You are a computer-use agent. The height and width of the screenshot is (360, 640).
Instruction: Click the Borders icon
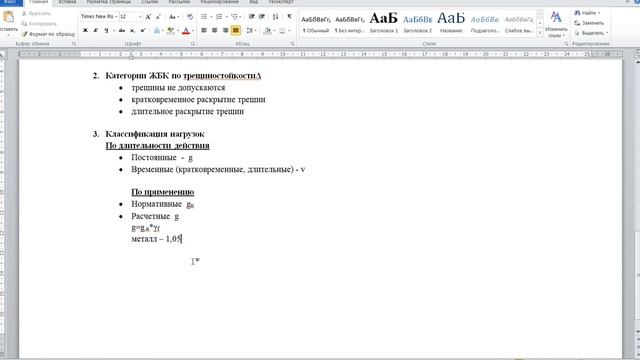pyautogui.click(x=282, y=30)
